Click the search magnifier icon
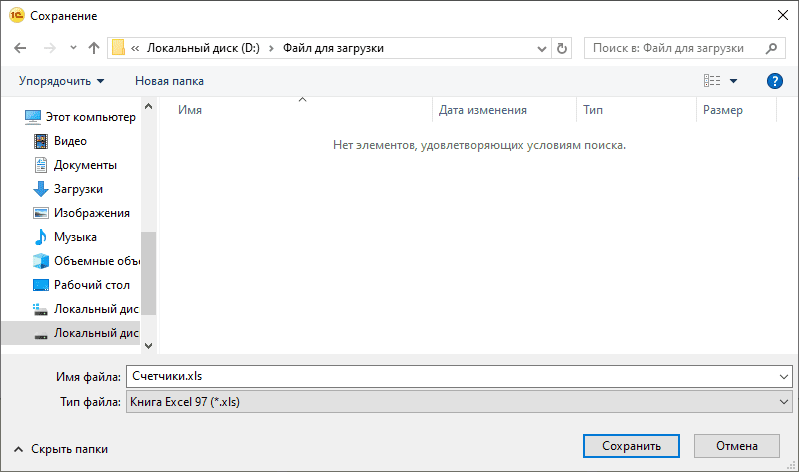Image resolution: width=799 pixels, height=472 pixels. point(771,48)
